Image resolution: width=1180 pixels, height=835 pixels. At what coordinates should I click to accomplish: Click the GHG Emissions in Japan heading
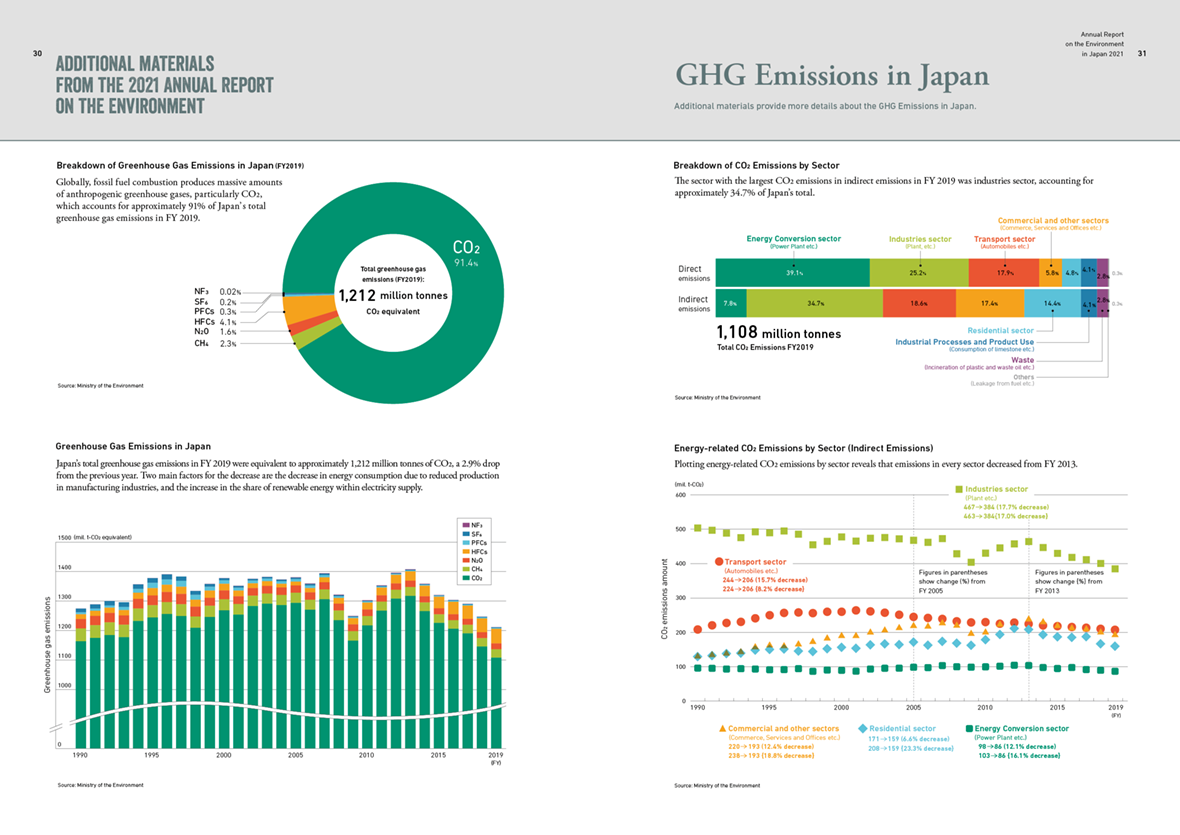pos(832,76)
